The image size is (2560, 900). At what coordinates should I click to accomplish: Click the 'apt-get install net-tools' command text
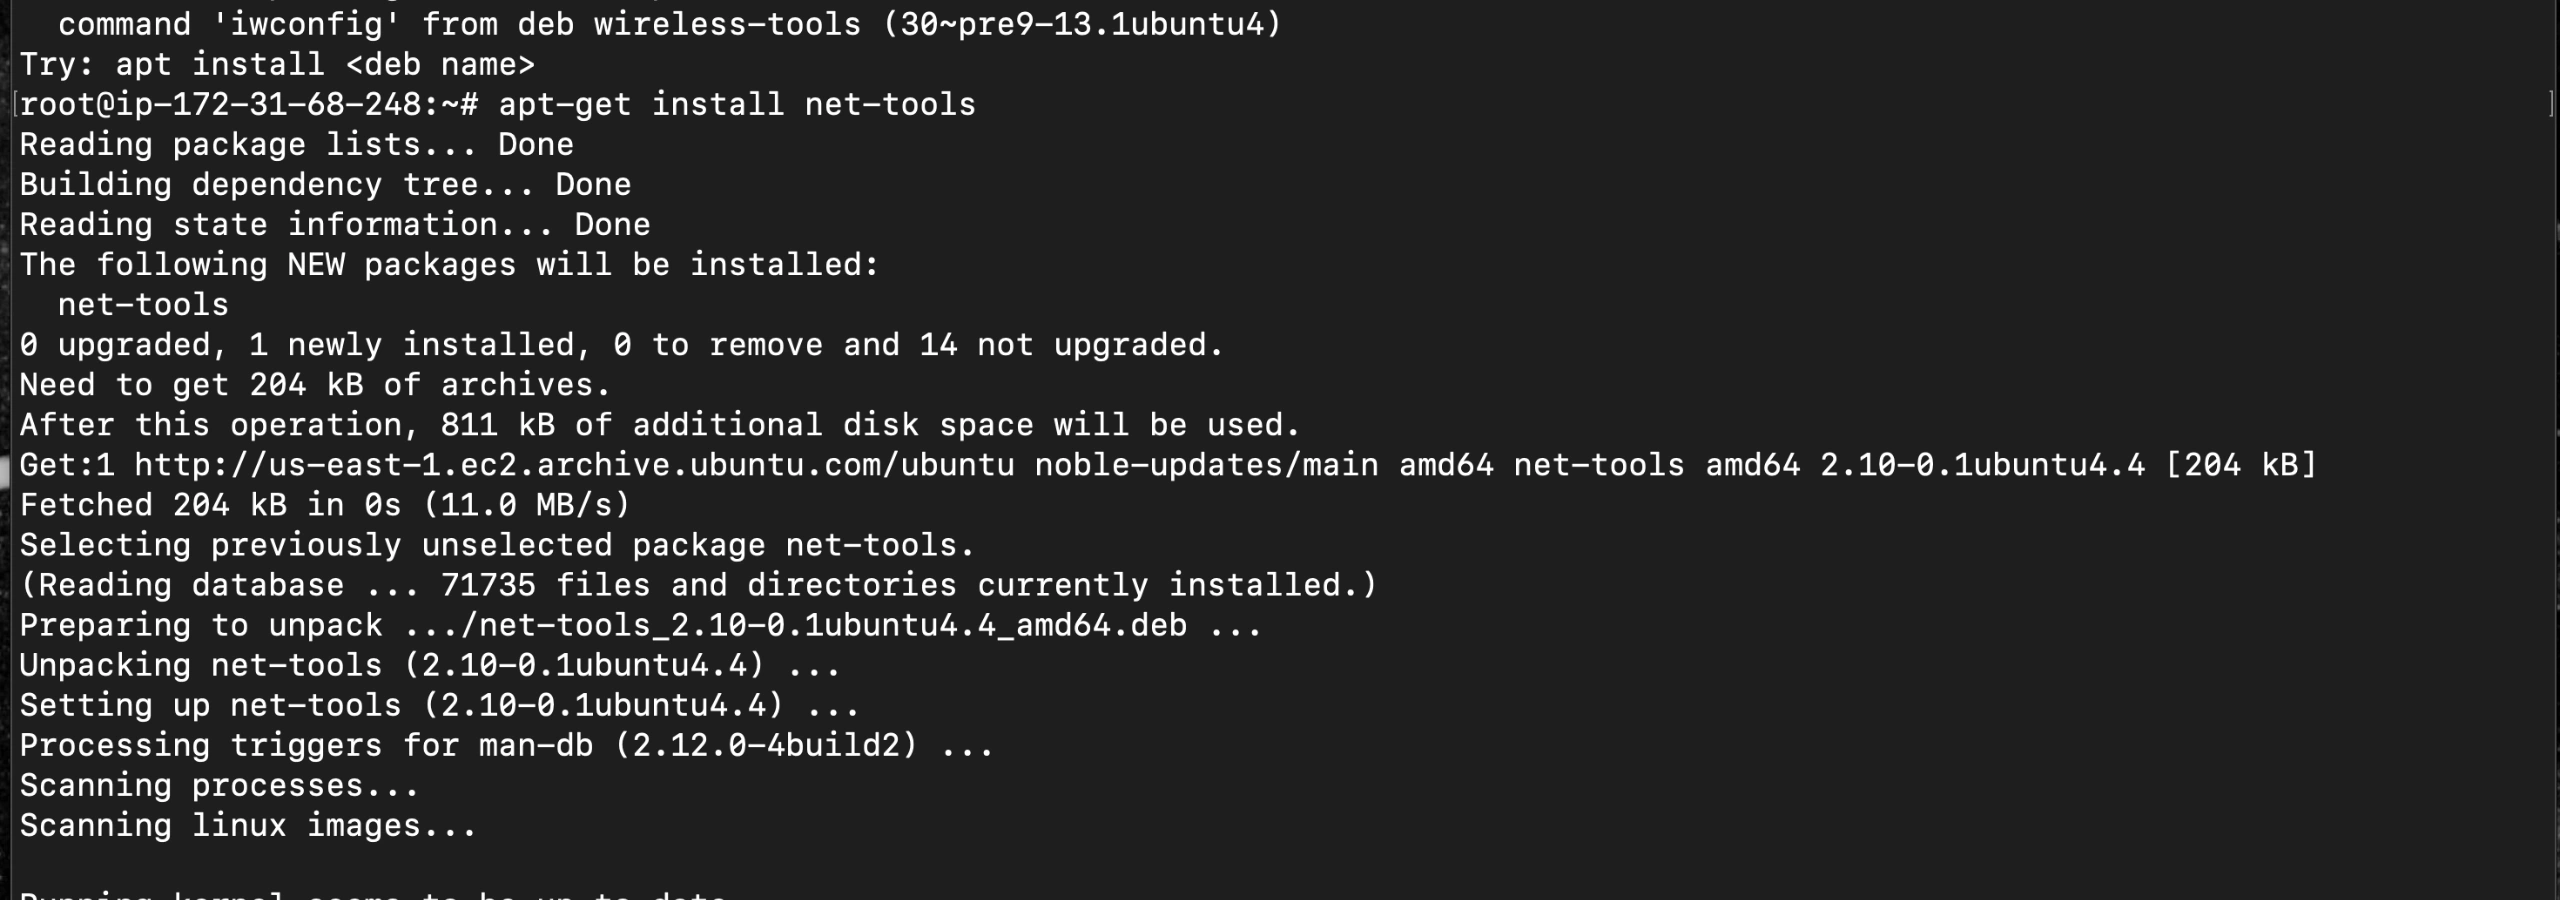(736, 105)
